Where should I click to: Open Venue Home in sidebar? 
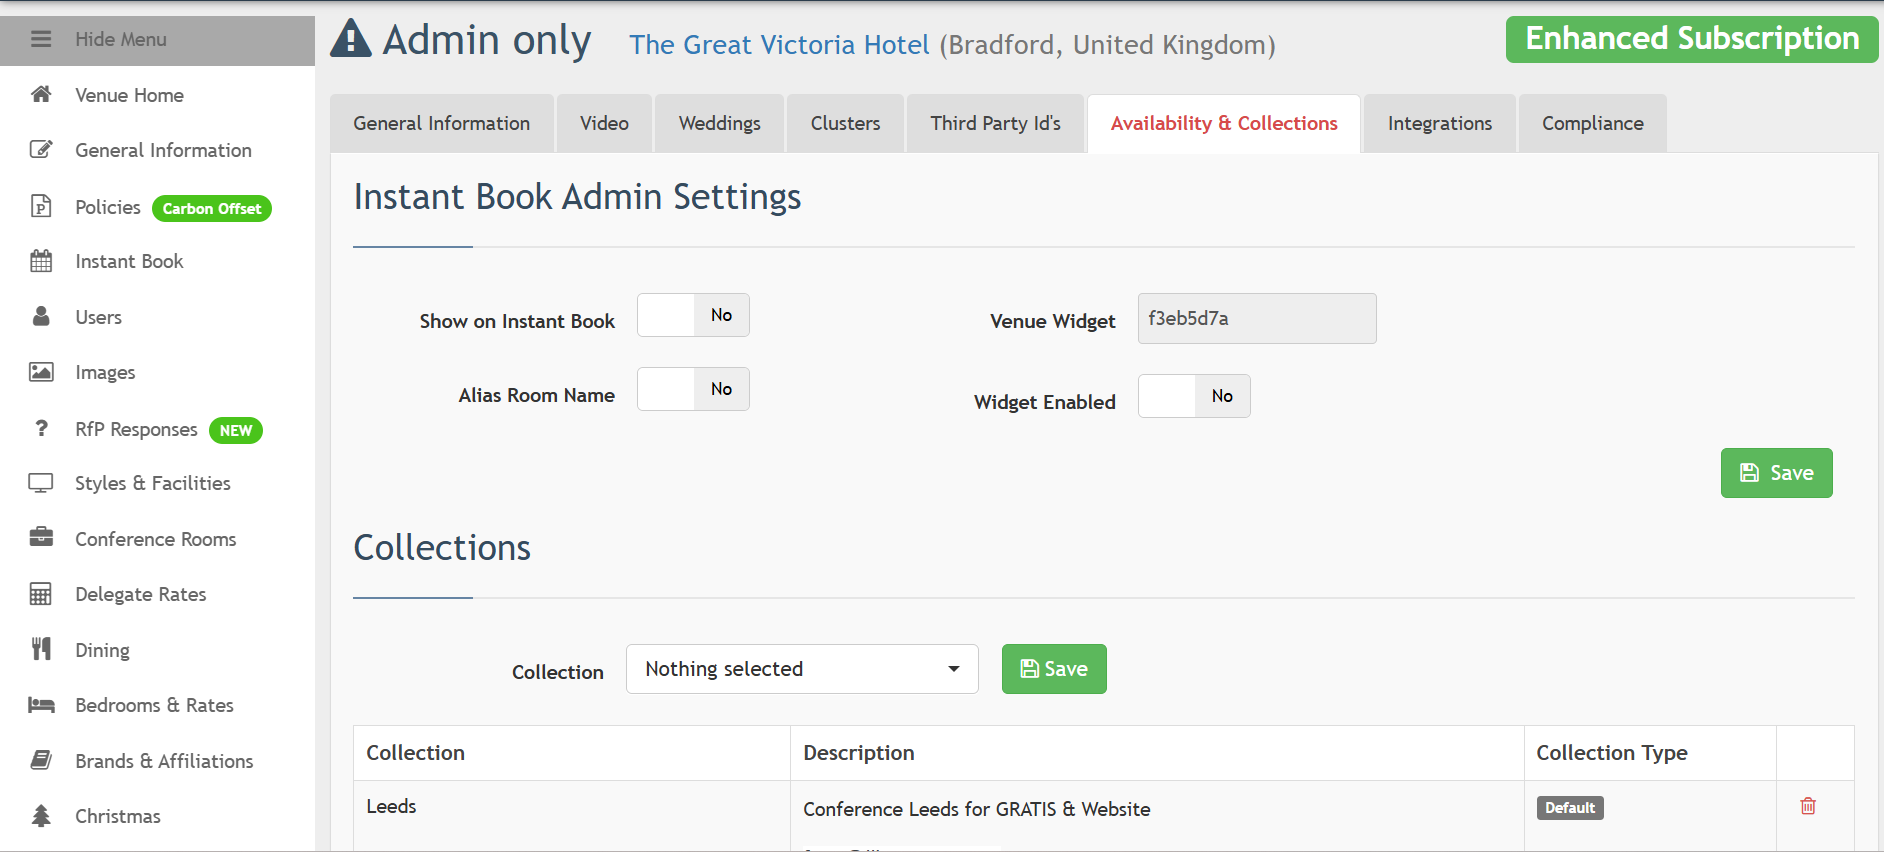pos(130,95)
